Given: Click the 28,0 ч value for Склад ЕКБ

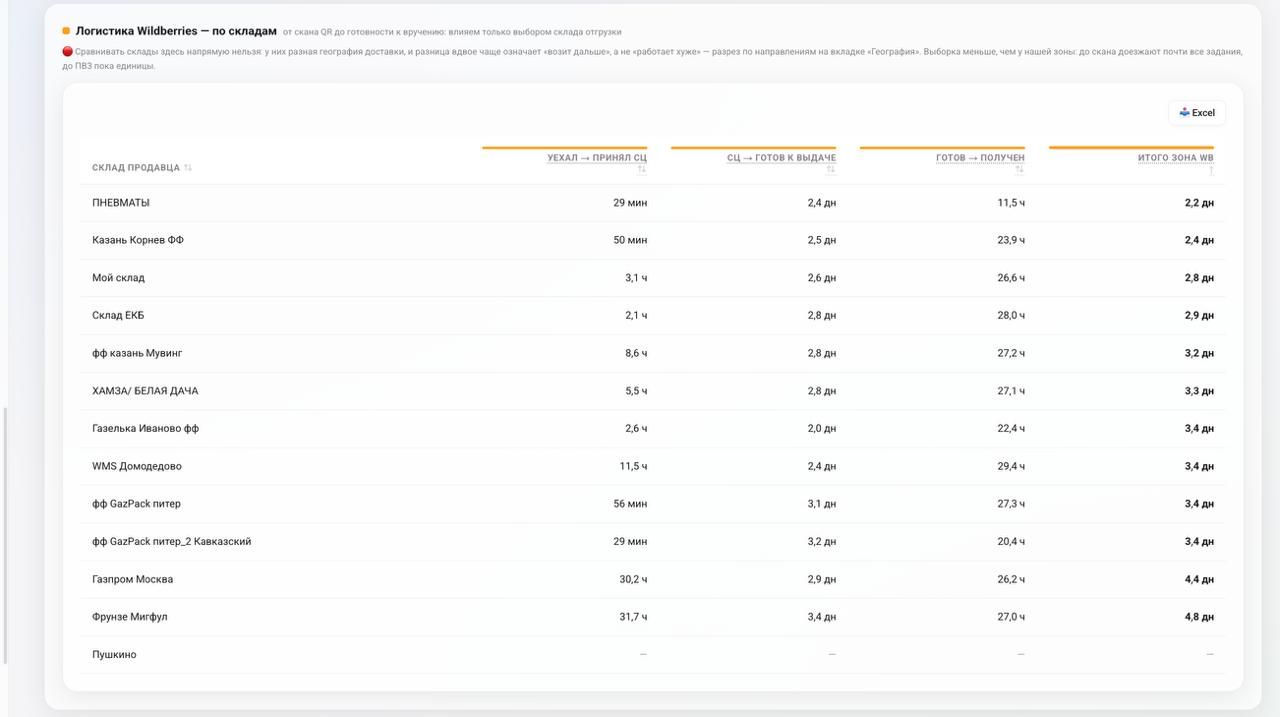Looking at the screenshot, I should [x=1011, y=316].
